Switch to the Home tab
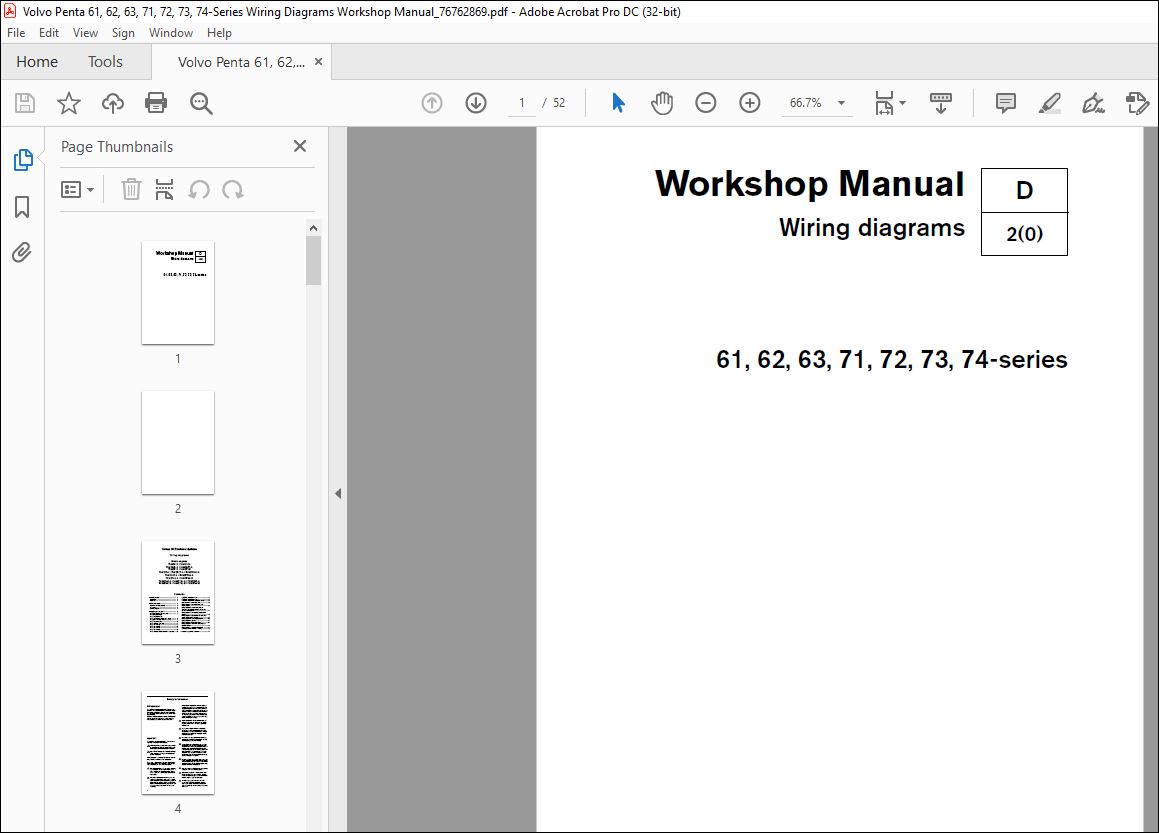Screen dimensions: 1159x833 pyautogui.click(x=37, y=62)
